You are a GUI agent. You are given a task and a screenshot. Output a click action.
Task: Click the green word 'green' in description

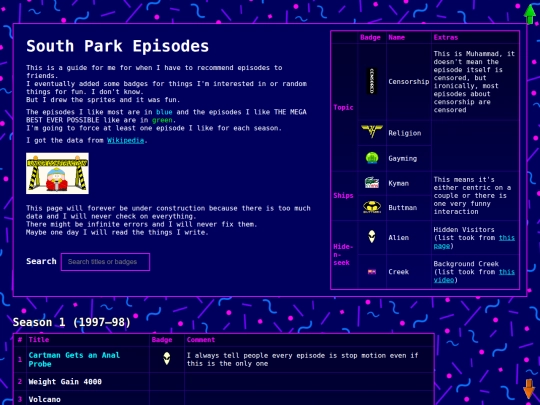(162, 120)
